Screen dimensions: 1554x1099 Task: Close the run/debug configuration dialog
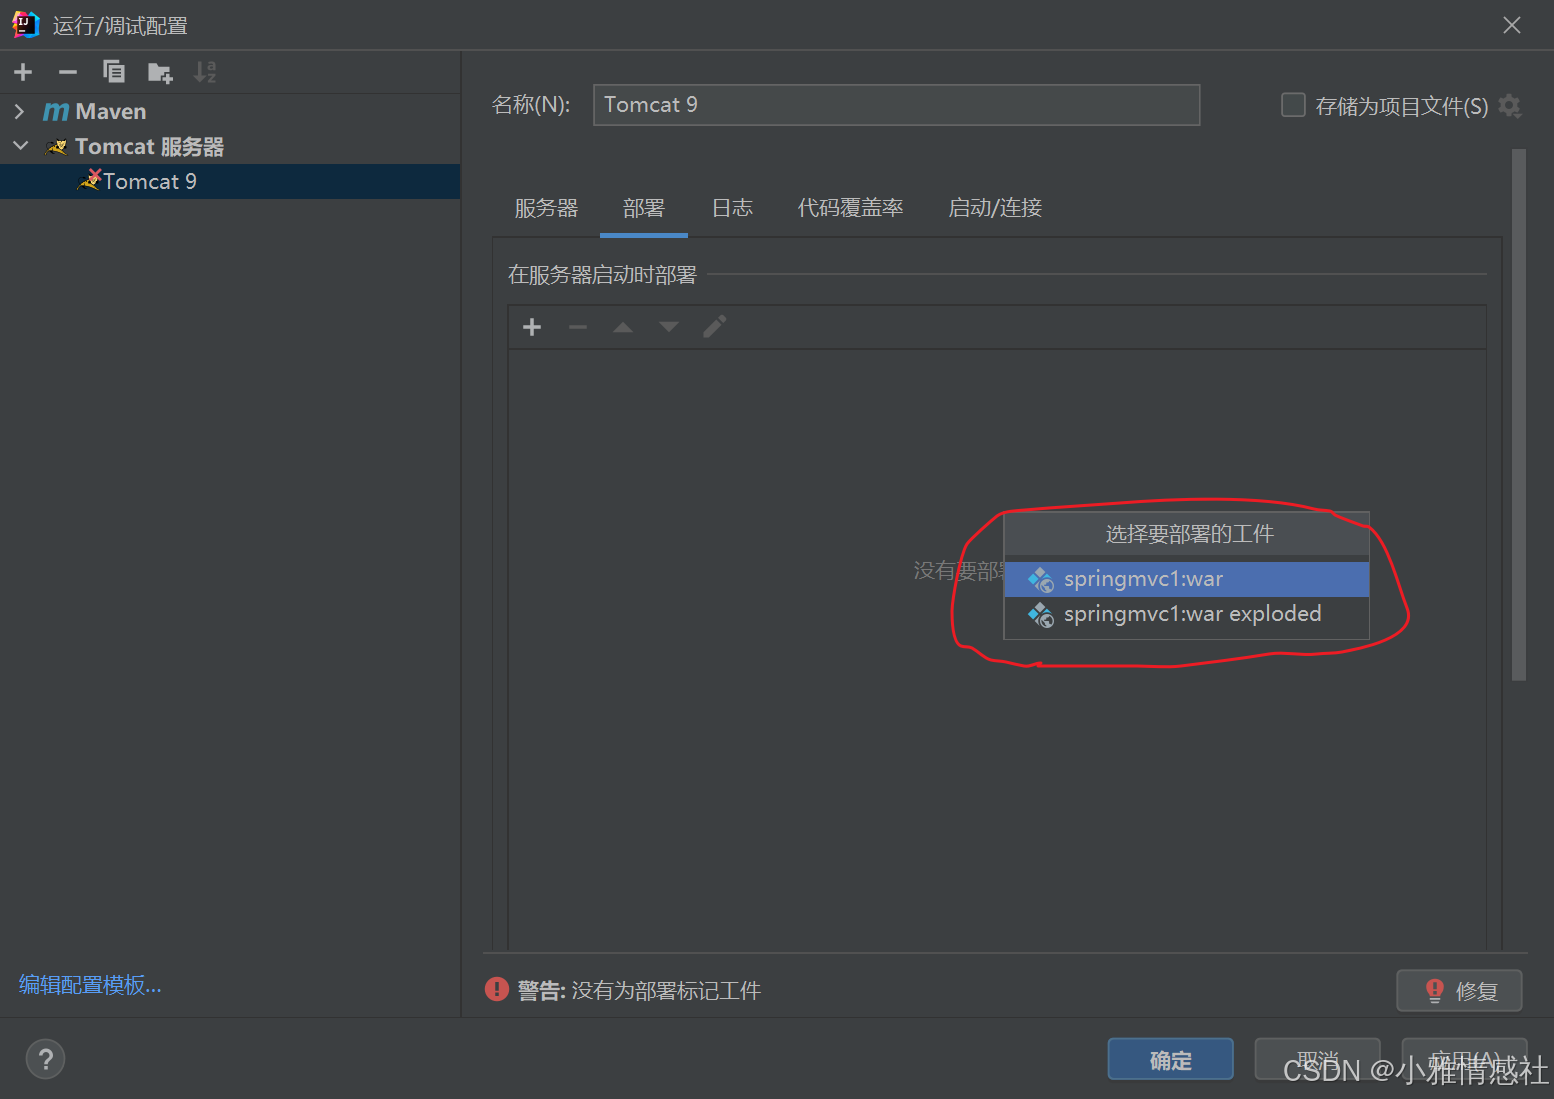click(1511, 25)
